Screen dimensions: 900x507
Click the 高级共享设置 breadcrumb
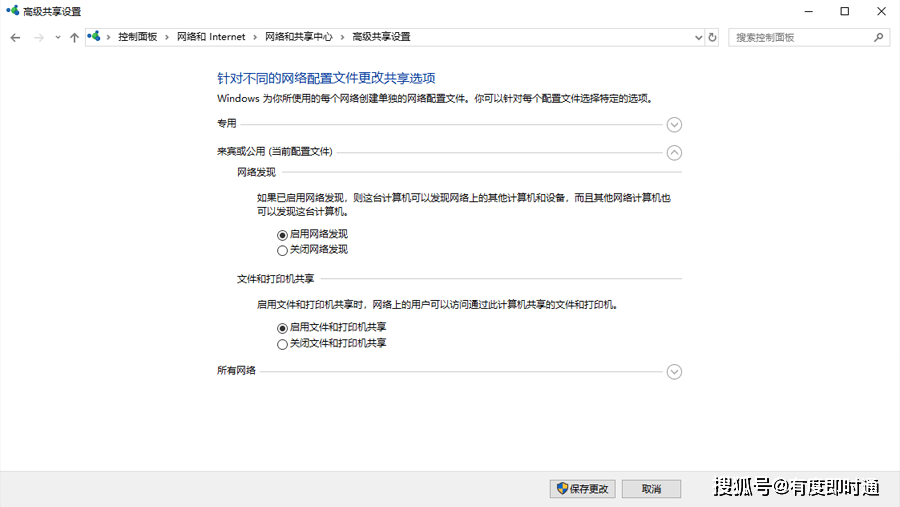click(381, 37)
